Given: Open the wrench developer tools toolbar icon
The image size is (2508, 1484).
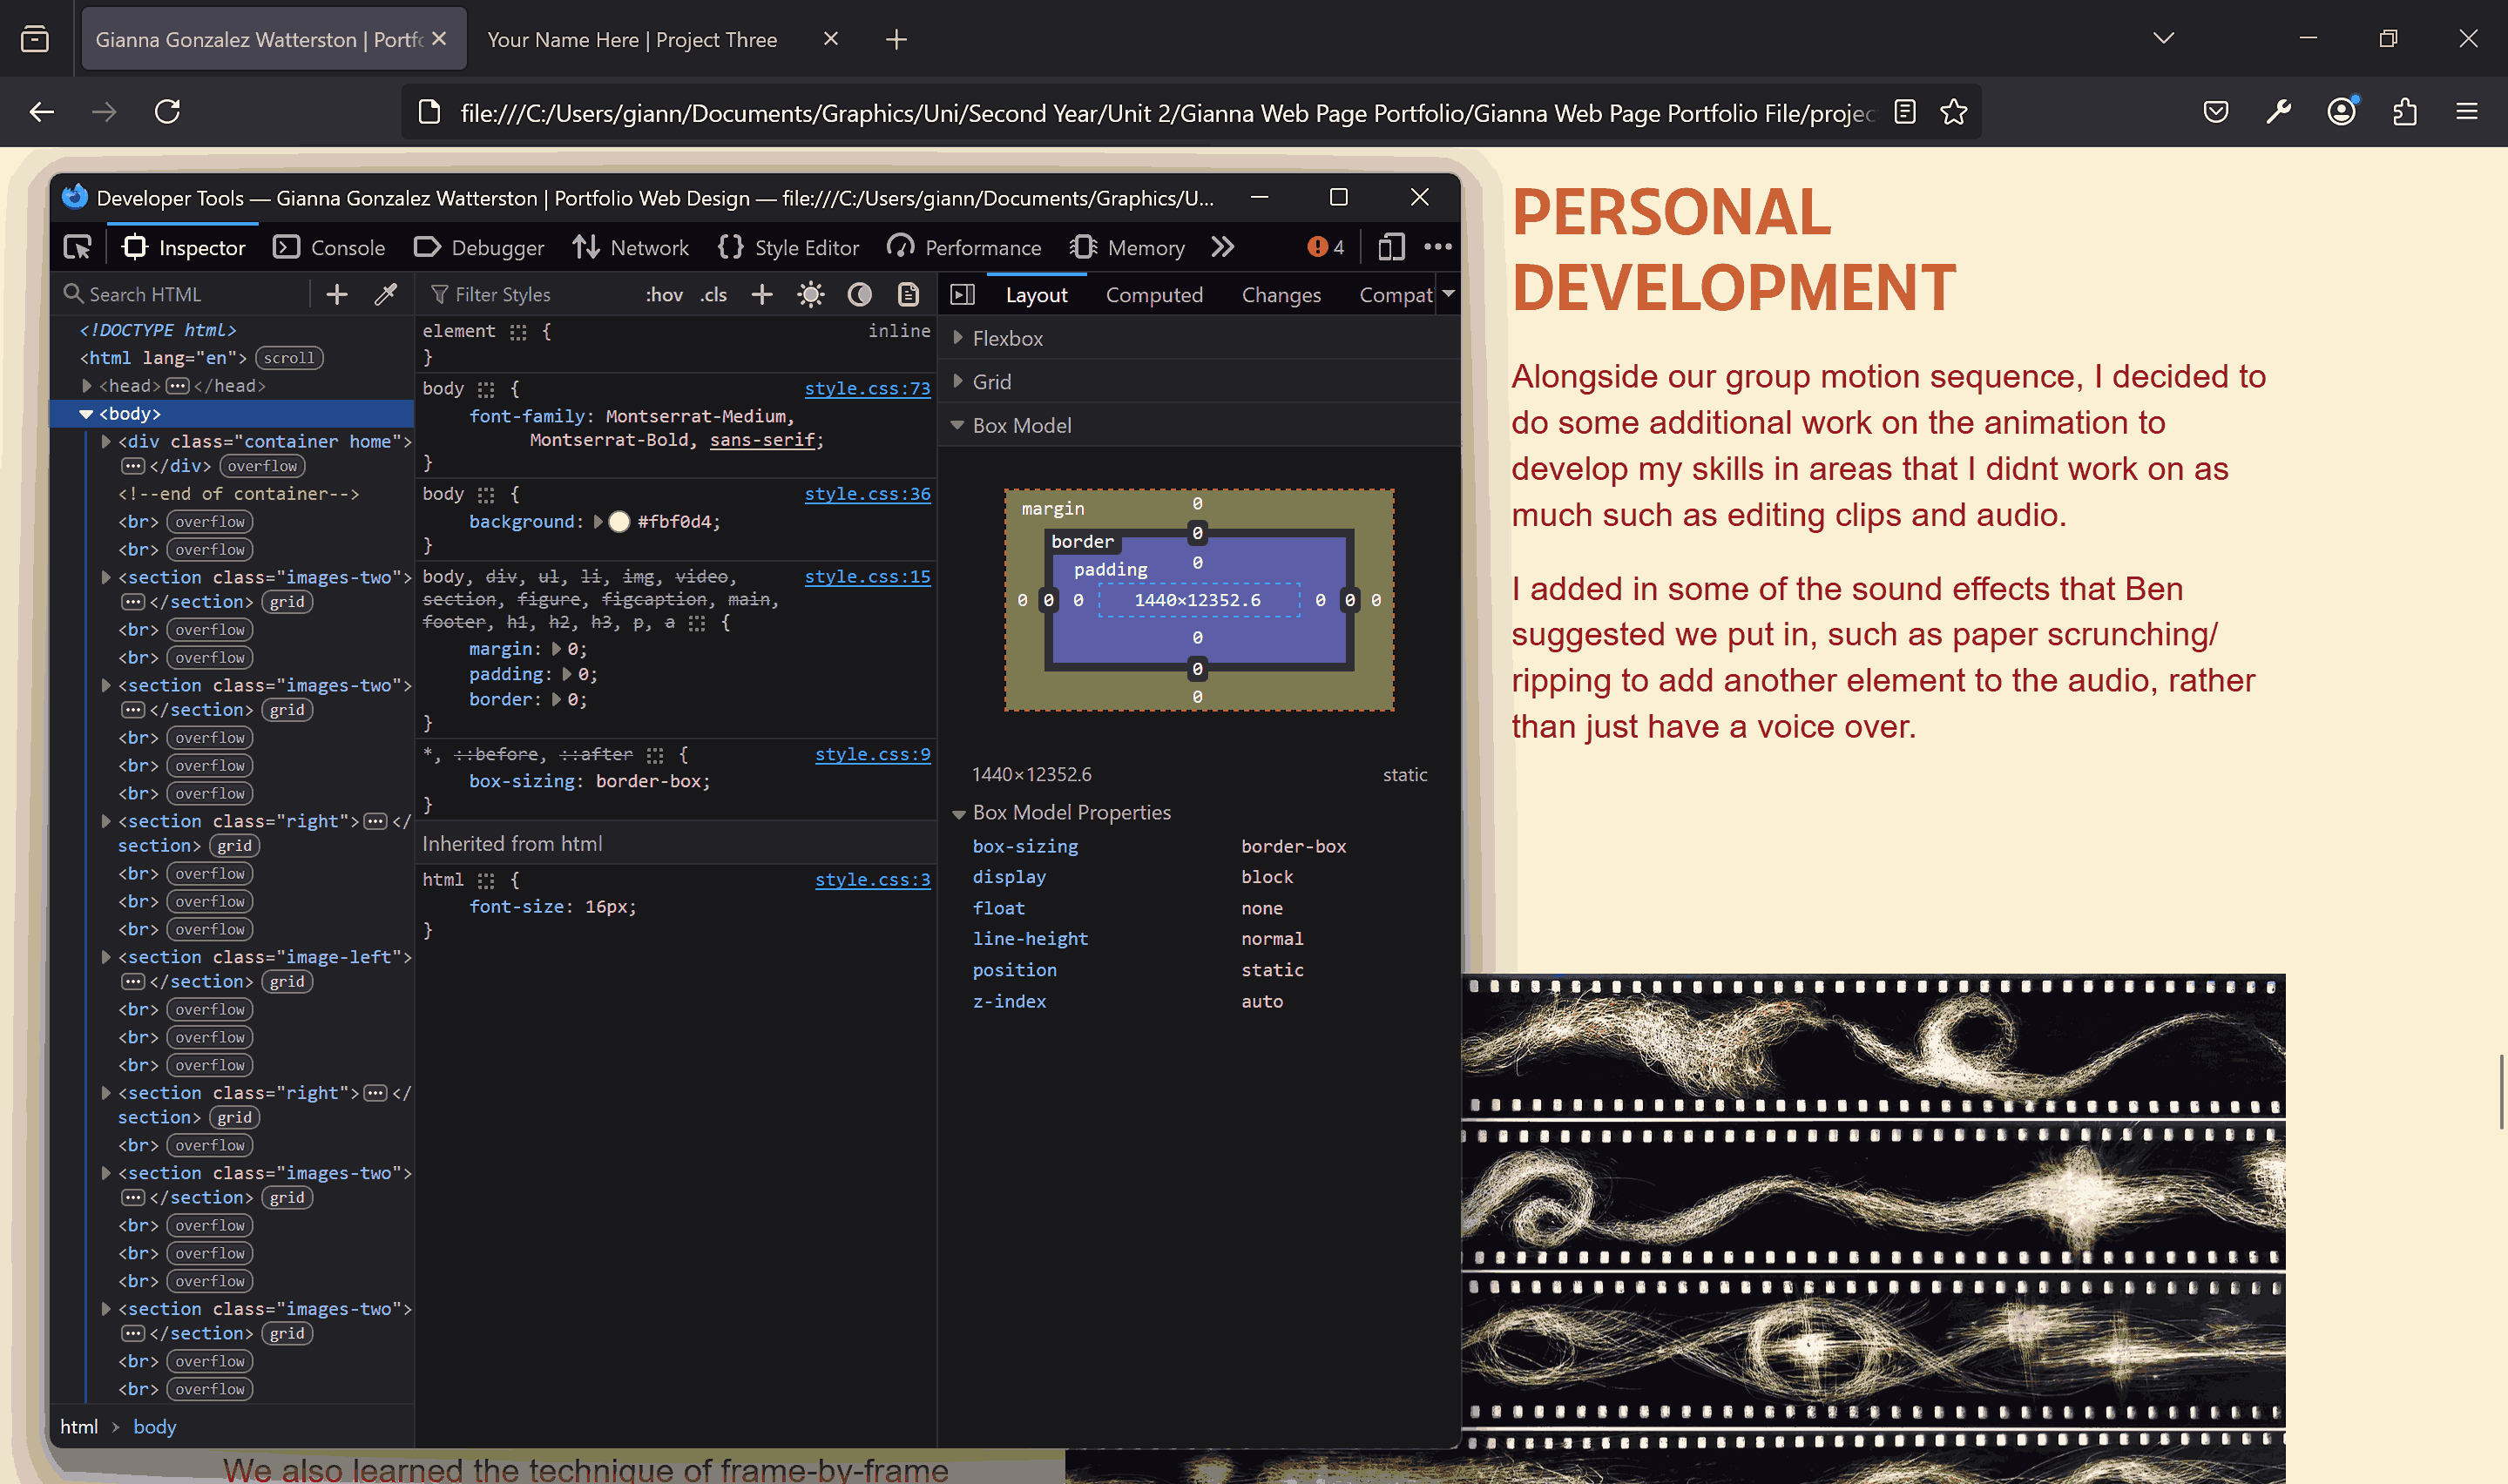Looking at the screenshot, I should [x=2279, y=111].
